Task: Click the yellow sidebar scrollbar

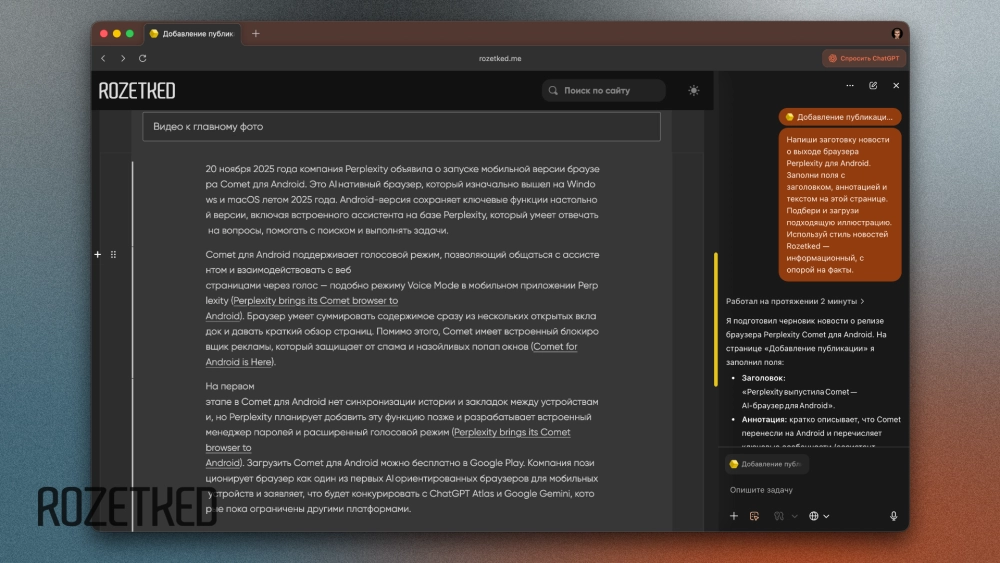Action: [716, 320]
